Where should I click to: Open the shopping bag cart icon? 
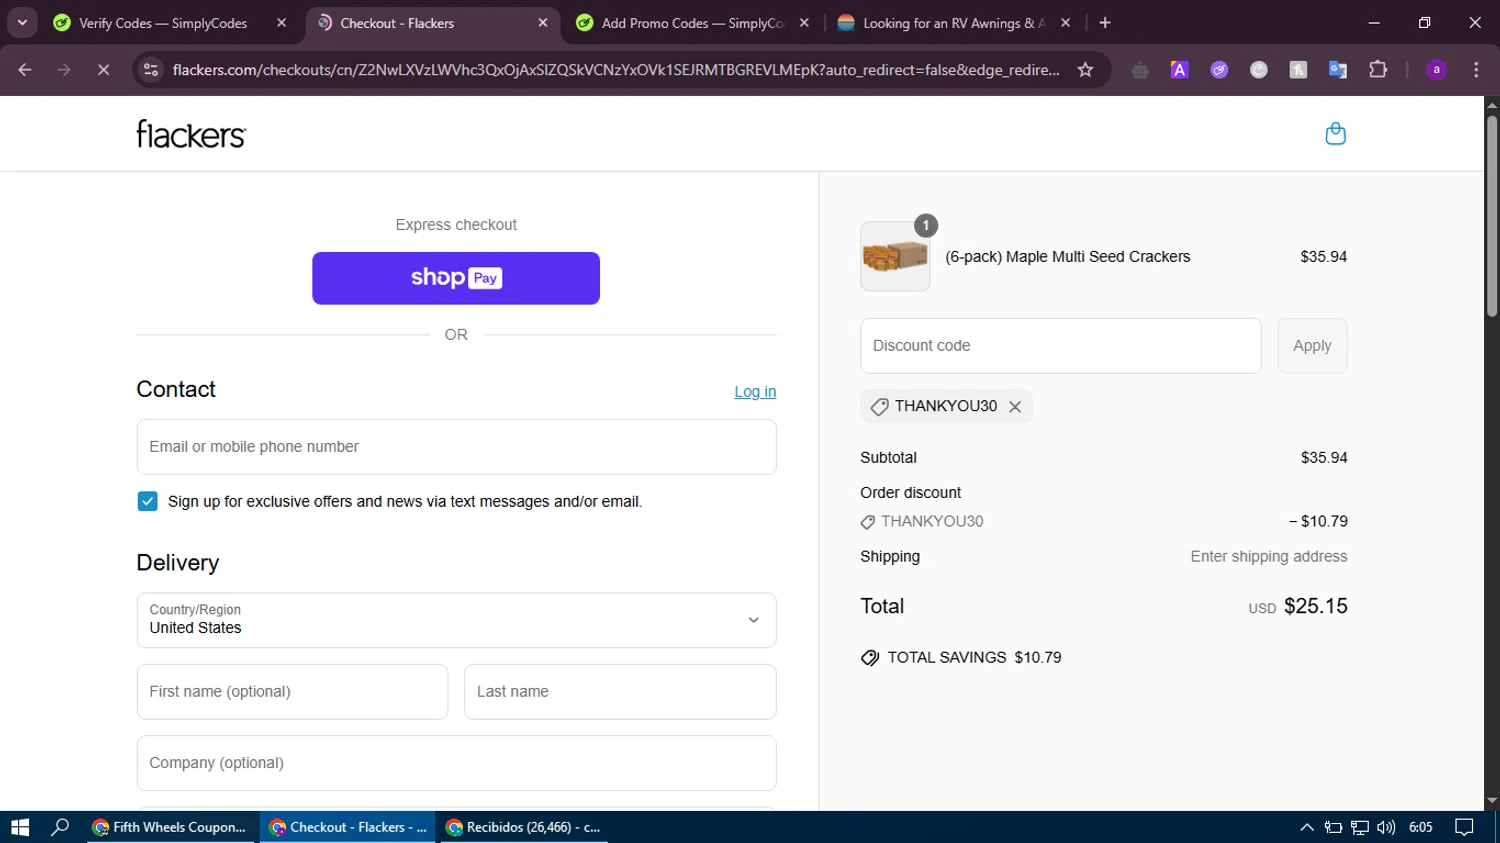1335,133
